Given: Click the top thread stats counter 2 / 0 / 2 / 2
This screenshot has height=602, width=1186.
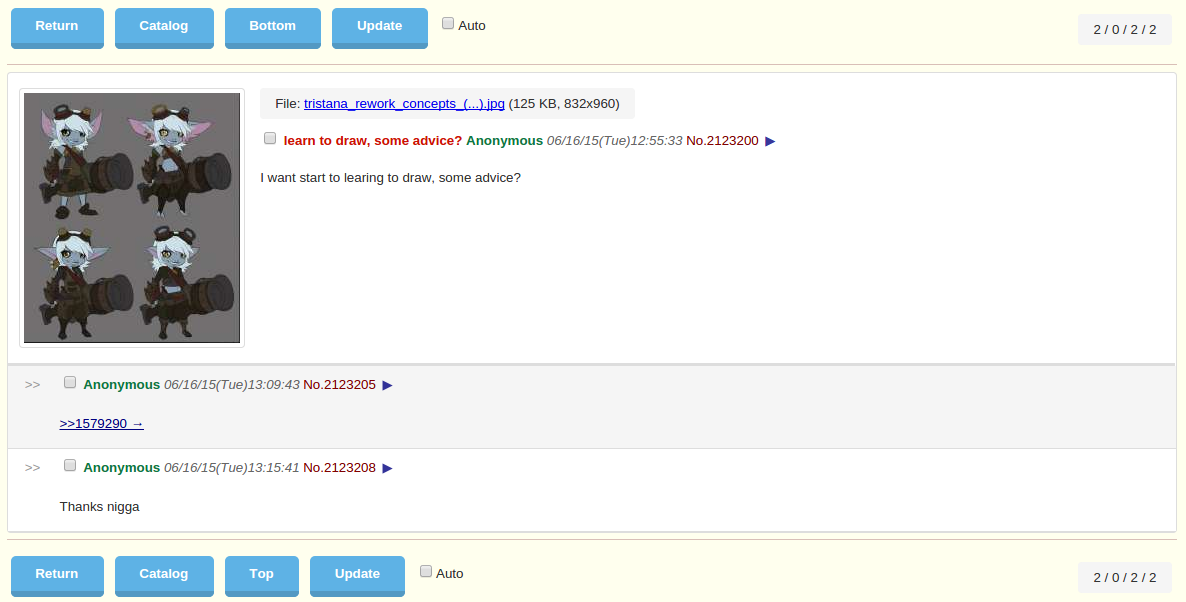Looking at the screenshot, I should point(1125,29).
